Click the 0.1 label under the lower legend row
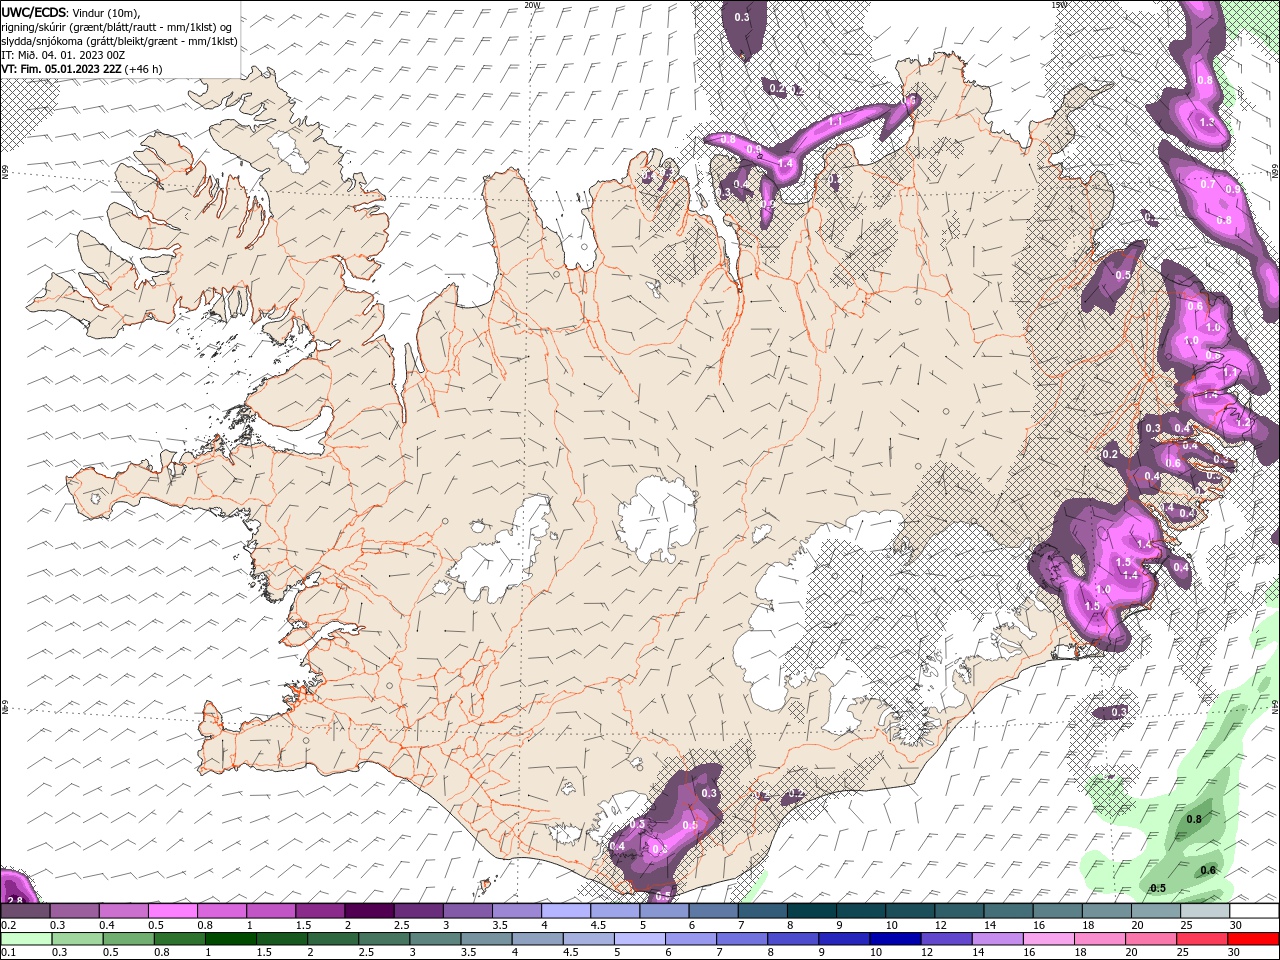This screenshot has width=1280, height=960. [8, 953]
